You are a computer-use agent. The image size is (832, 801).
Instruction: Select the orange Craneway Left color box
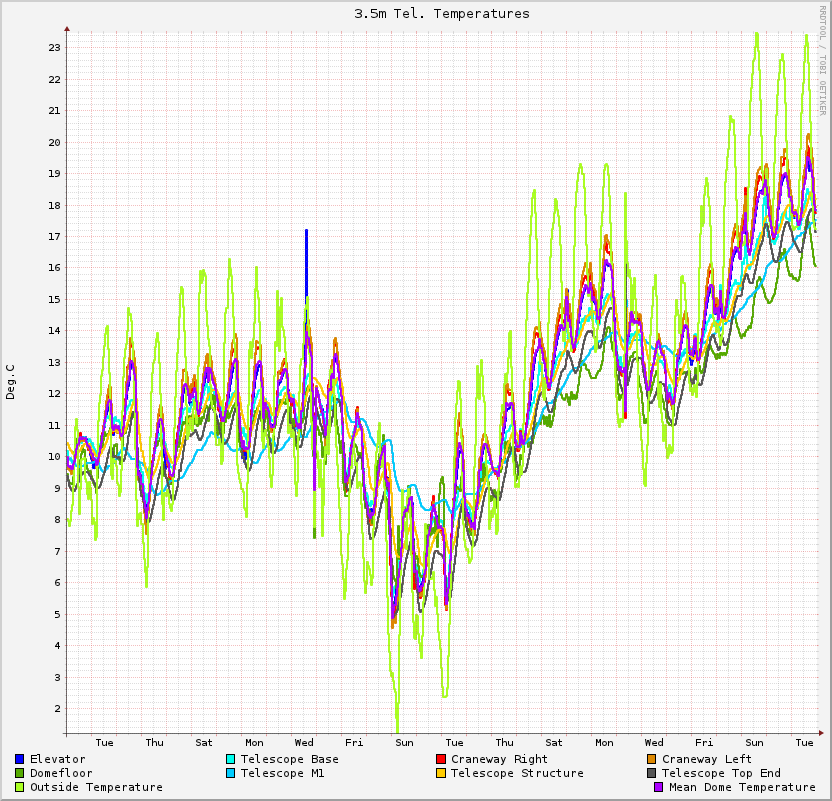click(652, 759)
